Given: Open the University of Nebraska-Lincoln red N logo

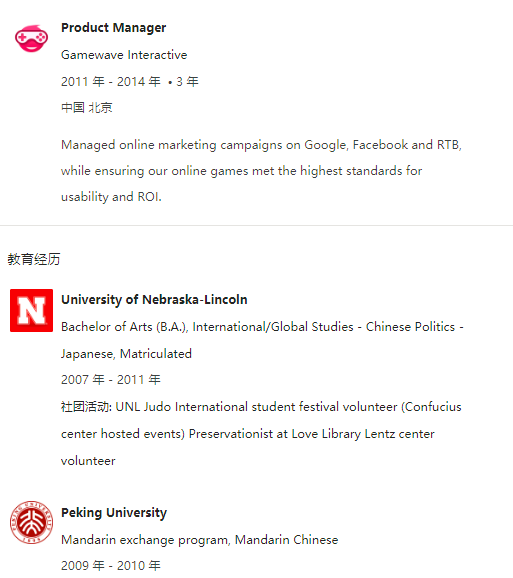Looking at the screenshot, I should click(31, 310).
